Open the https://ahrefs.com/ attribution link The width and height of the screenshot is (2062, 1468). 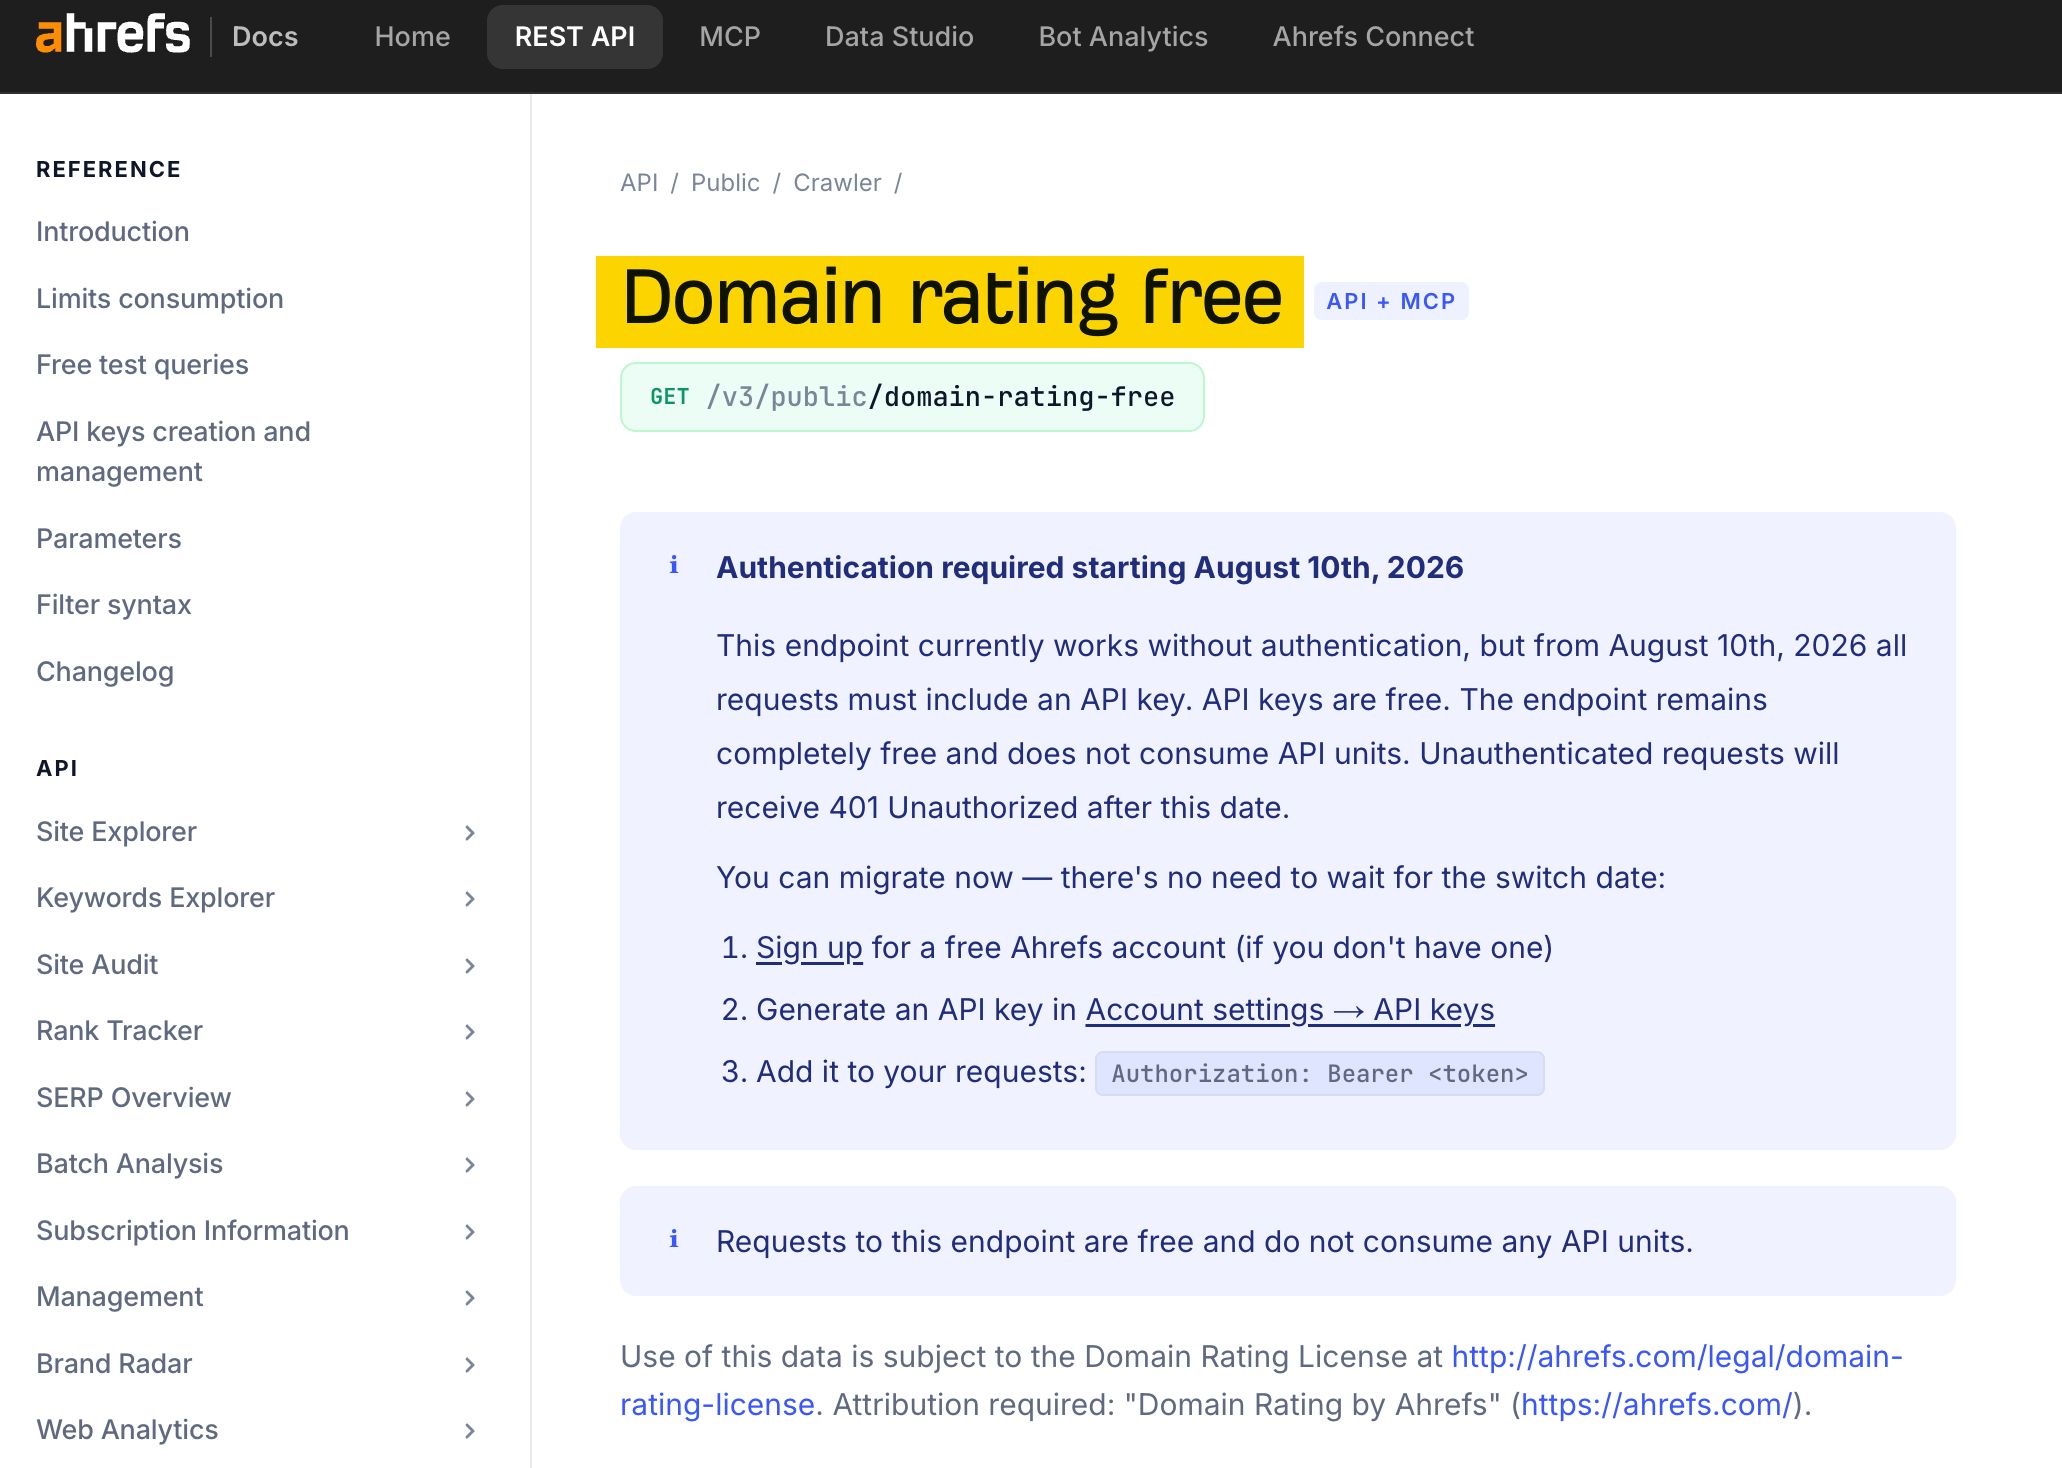point(1656,1405)
